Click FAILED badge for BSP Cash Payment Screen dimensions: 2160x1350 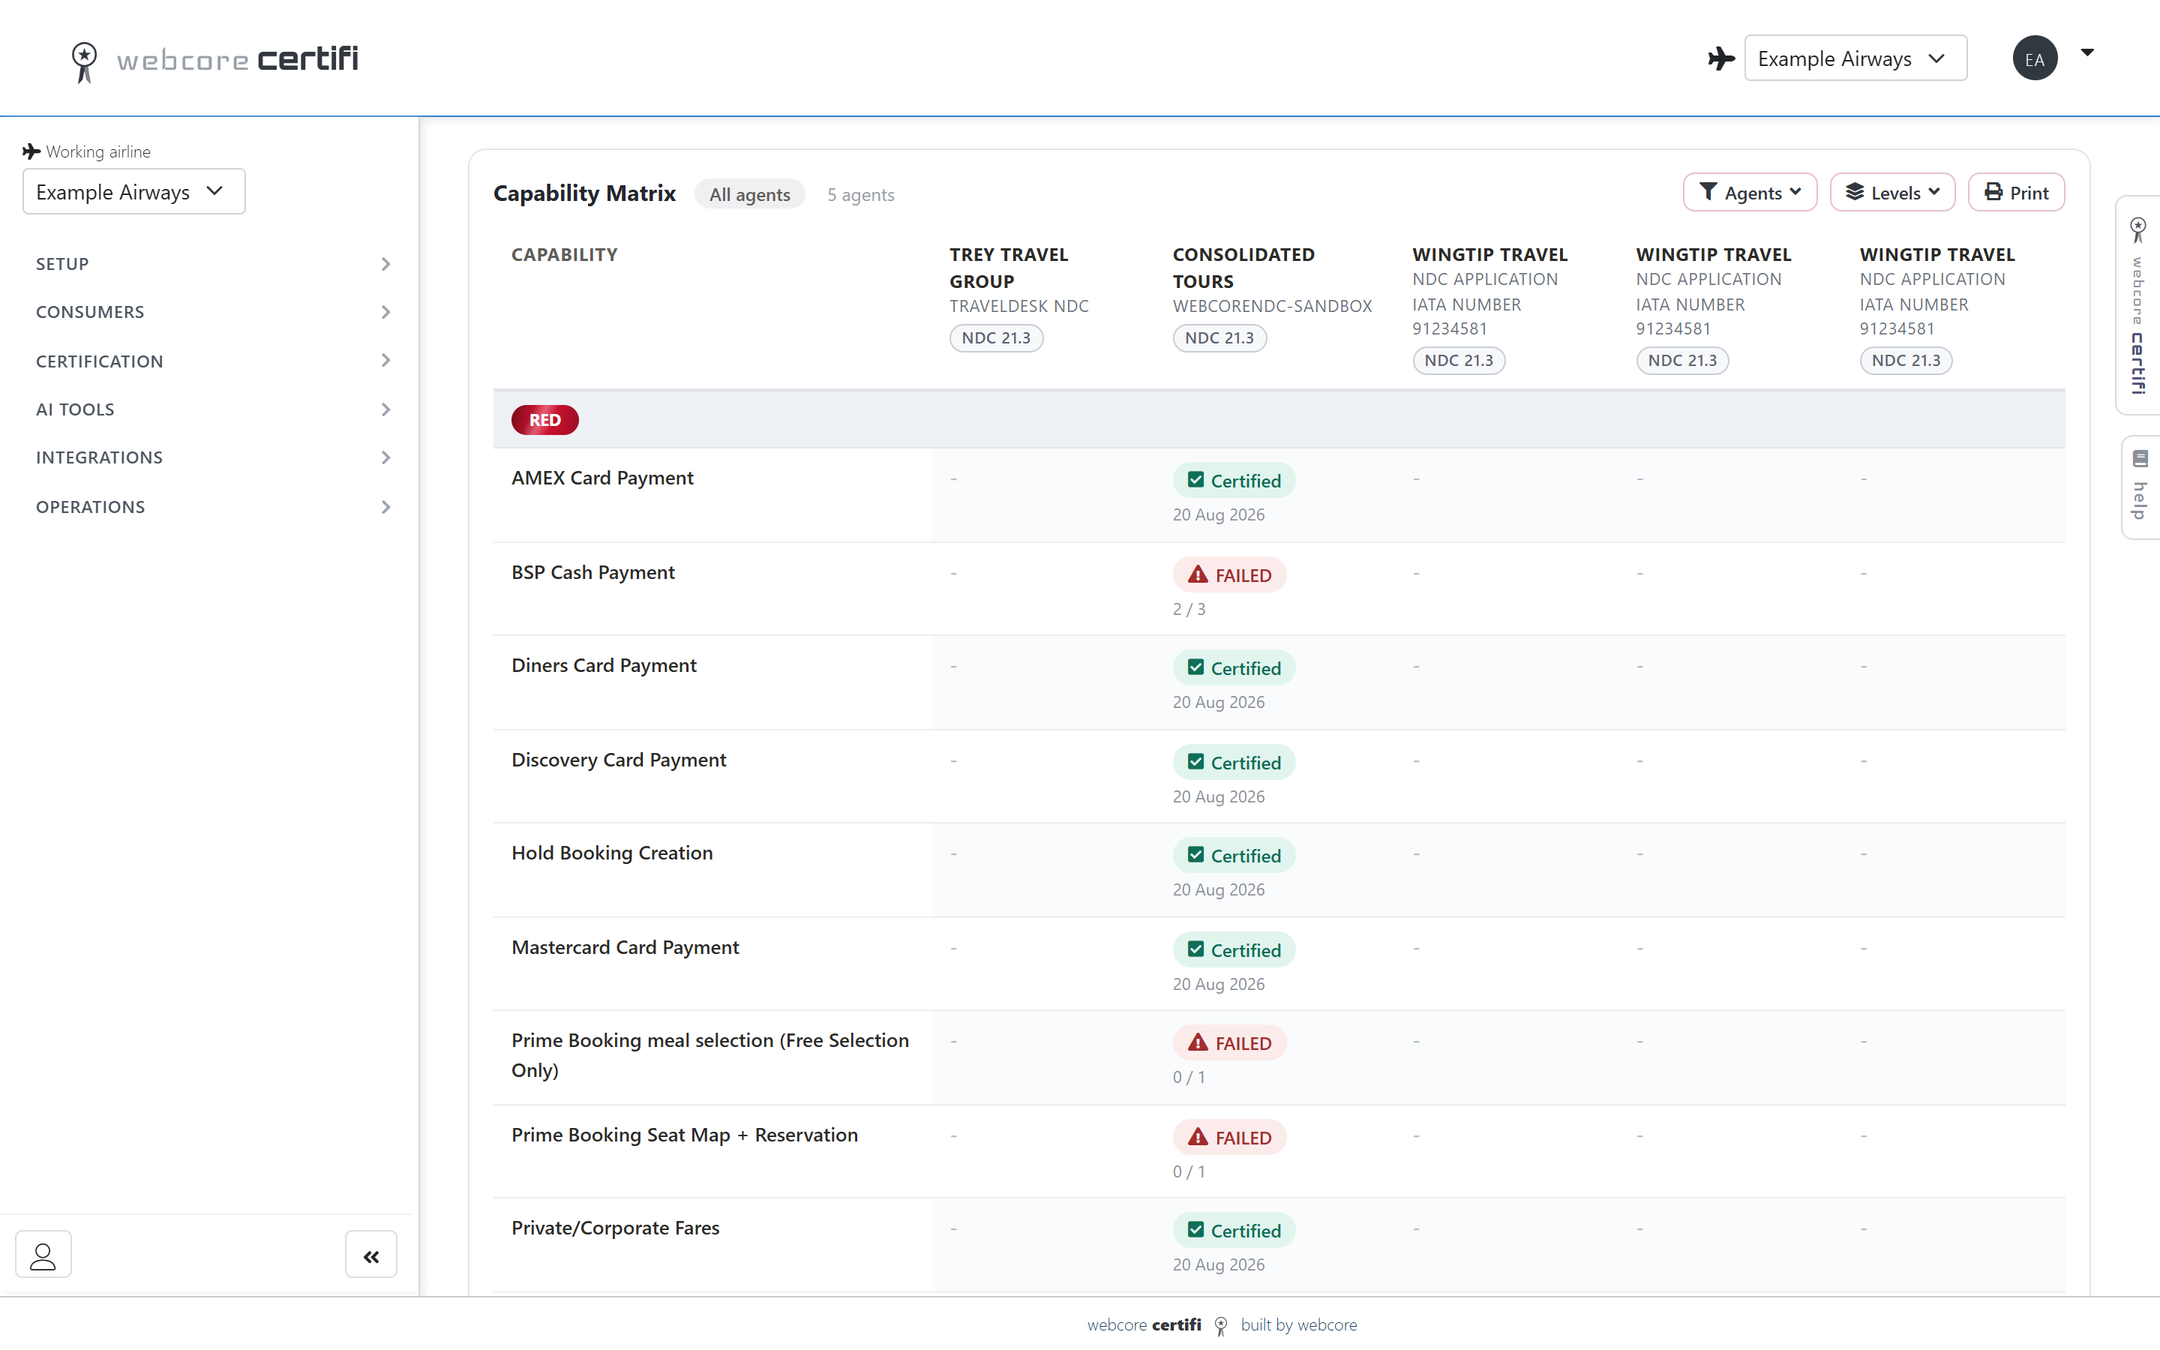tap(1229, 575)
